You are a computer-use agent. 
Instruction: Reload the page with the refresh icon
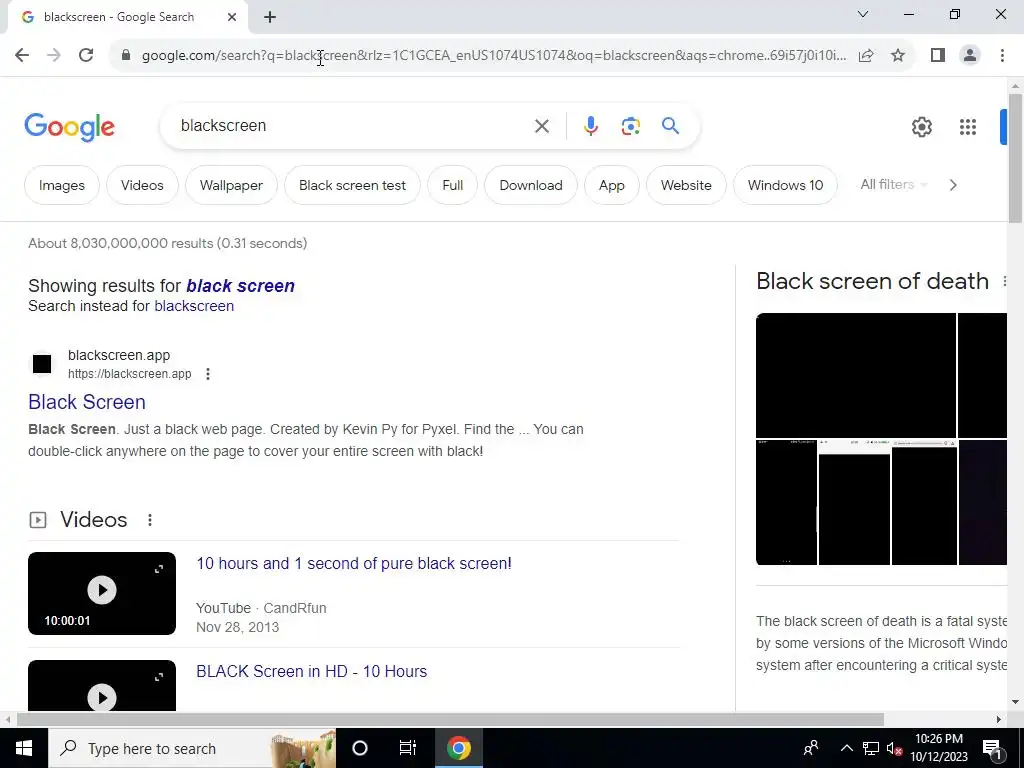pos(86,55)
